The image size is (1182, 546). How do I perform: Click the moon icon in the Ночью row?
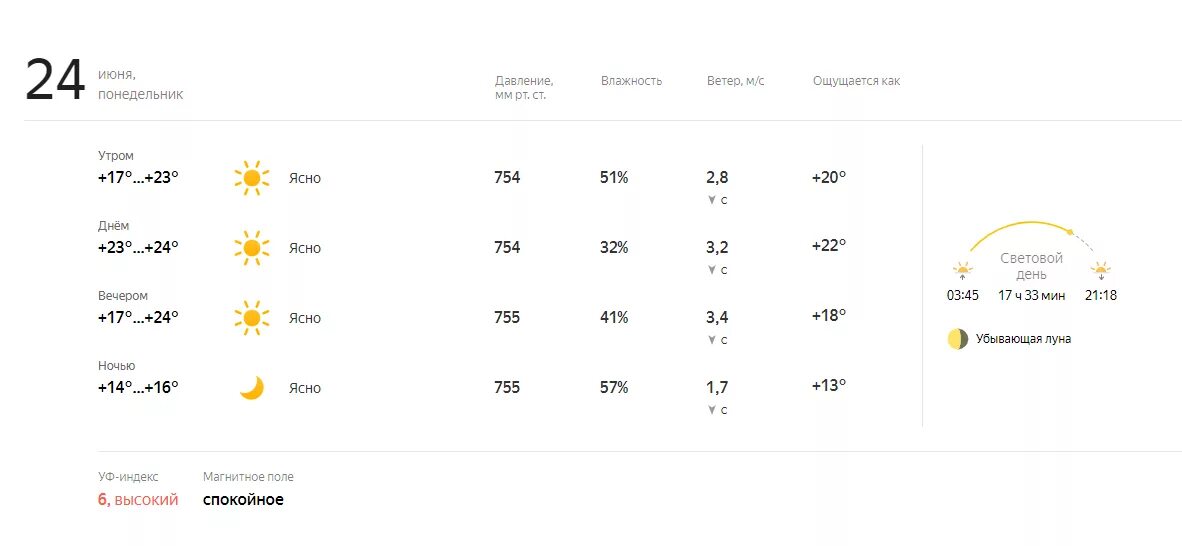pos(252,388)
